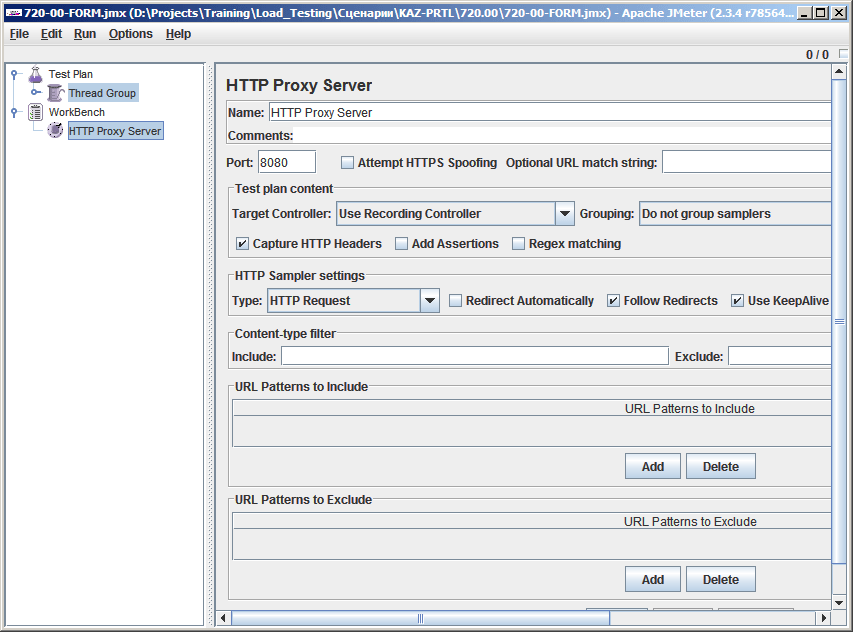Image resolution: width=853 pixels, height=632 pixels.
Task: Click the JMeter title bar application icon
Action: [13, 13]
